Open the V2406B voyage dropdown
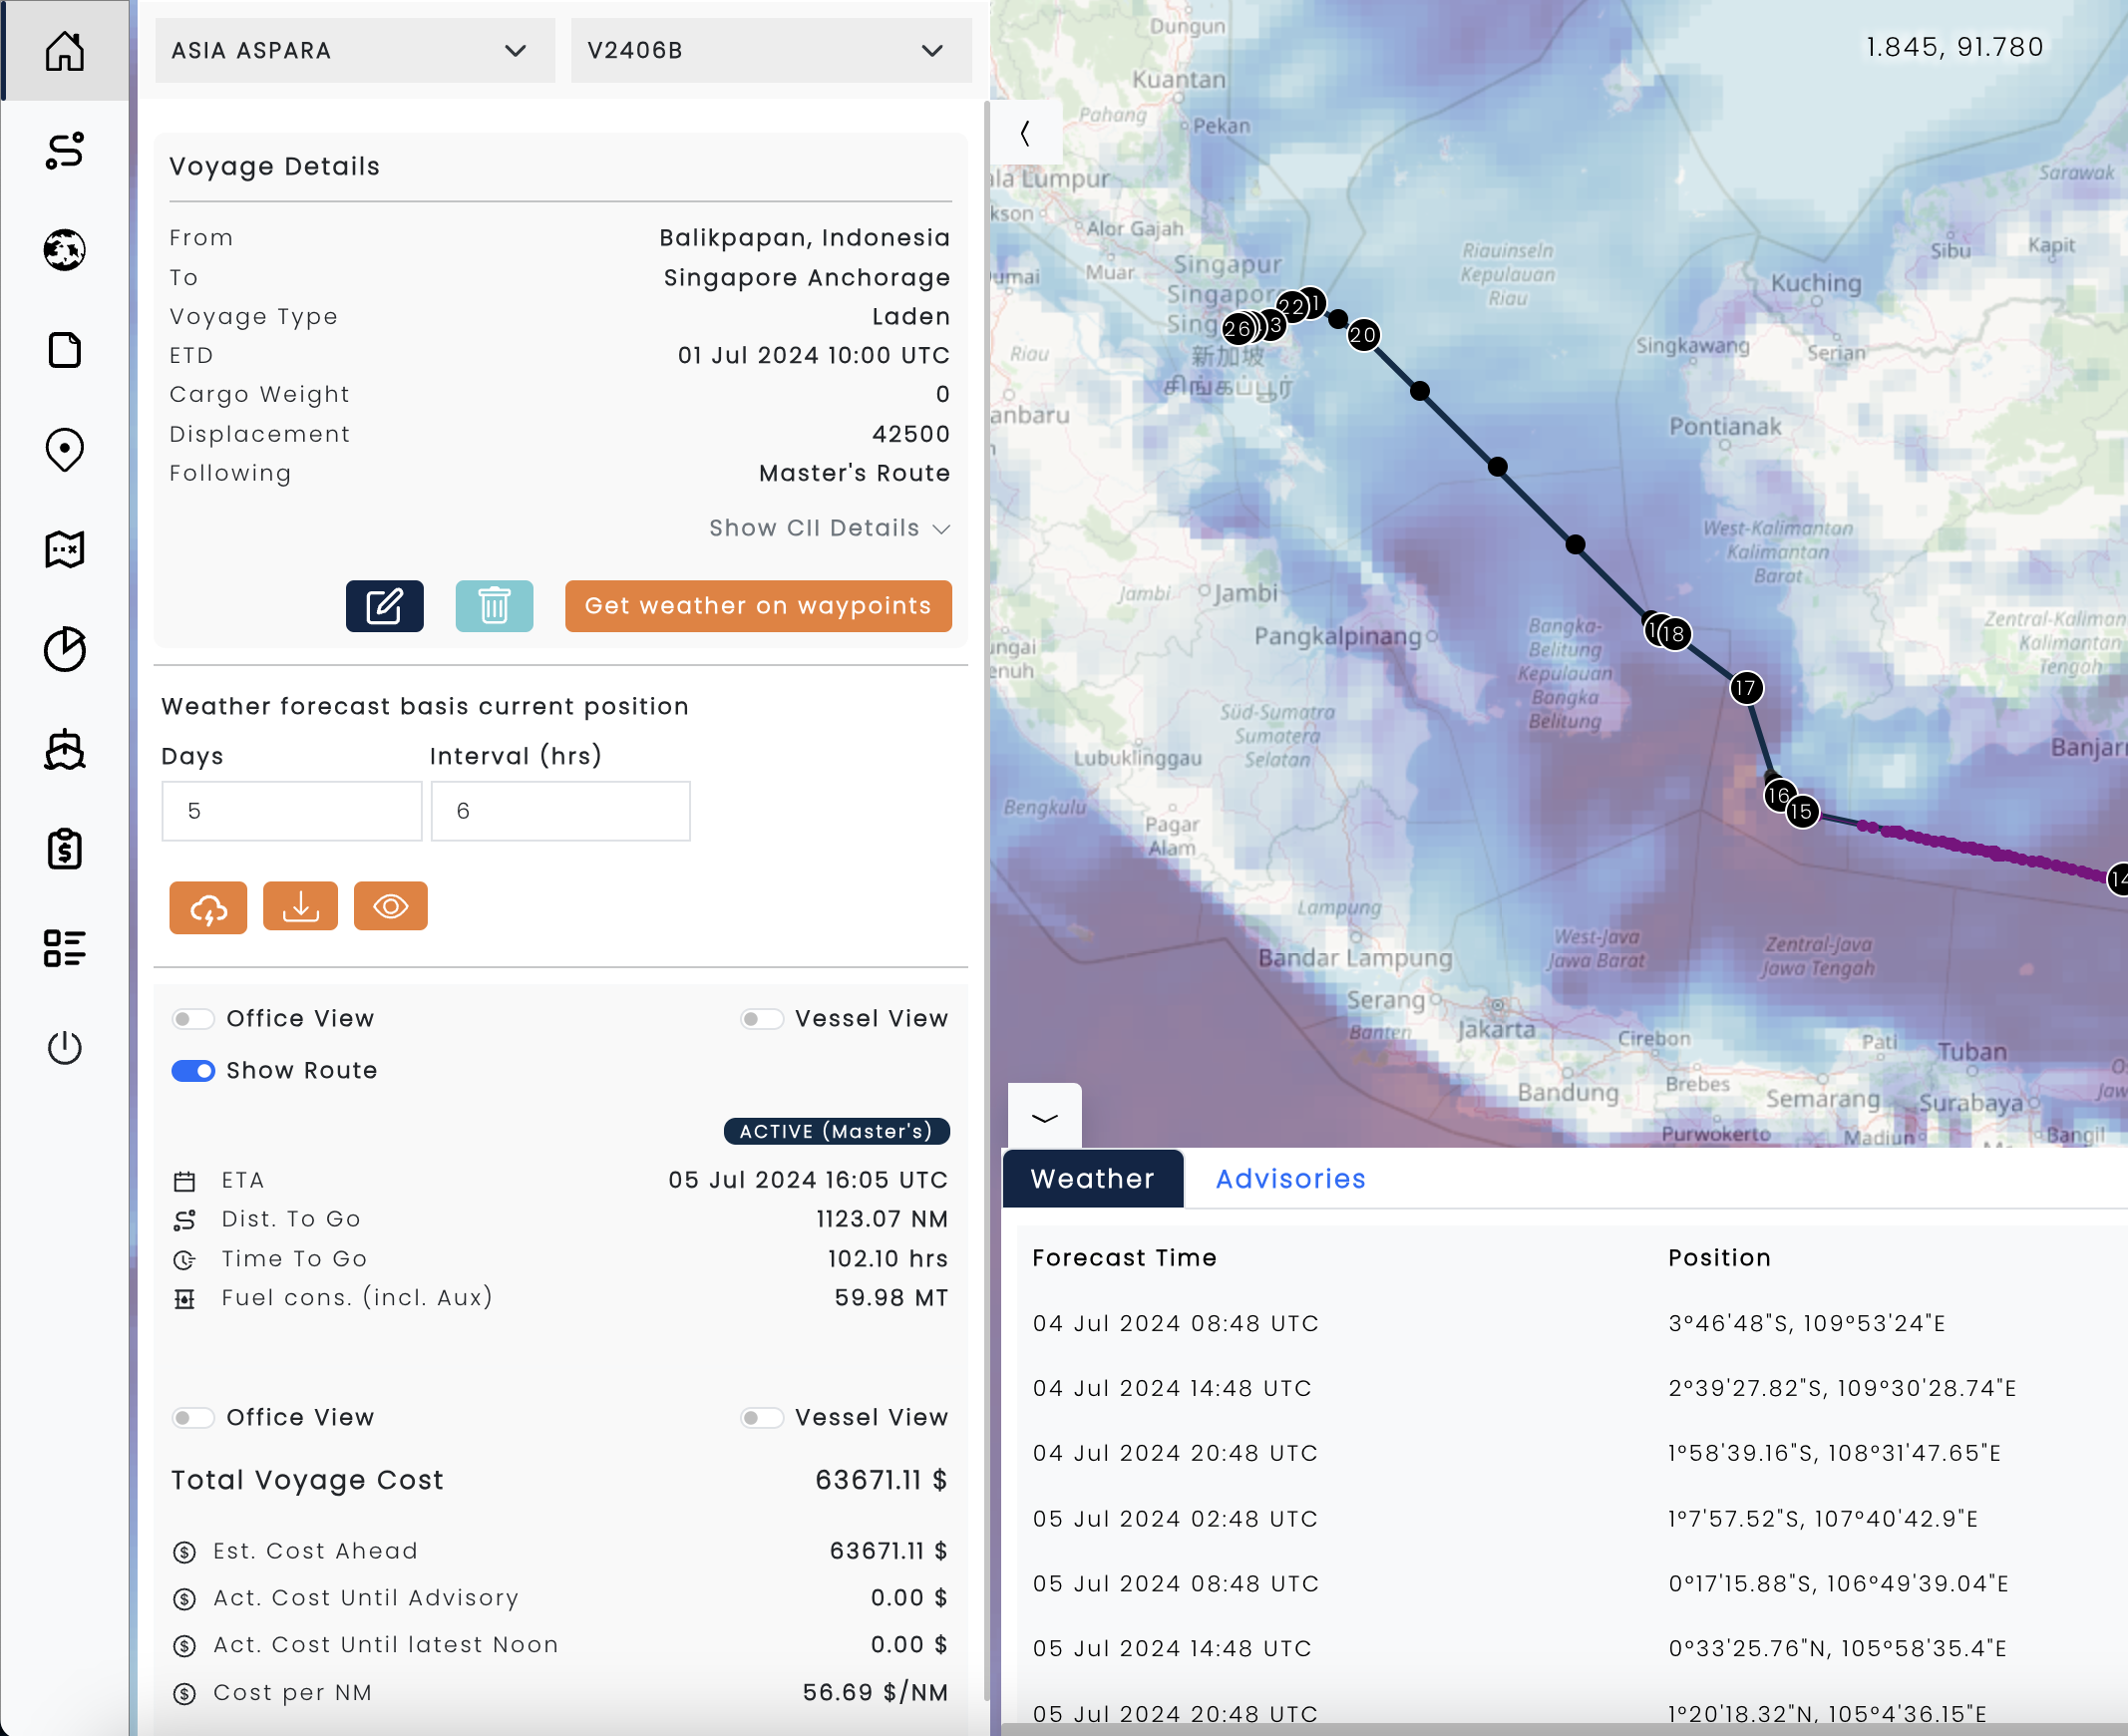Image resolution: width=2128 pixels, height=1736 pixels. [770, 50]
